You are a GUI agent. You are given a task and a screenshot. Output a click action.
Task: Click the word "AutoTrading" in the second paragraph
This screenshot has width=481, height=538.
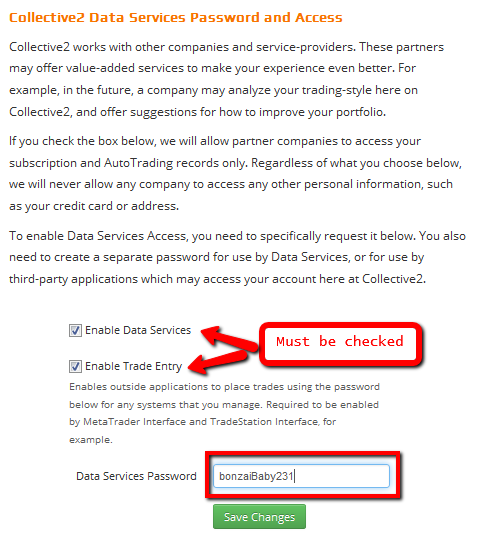(138, 163)
